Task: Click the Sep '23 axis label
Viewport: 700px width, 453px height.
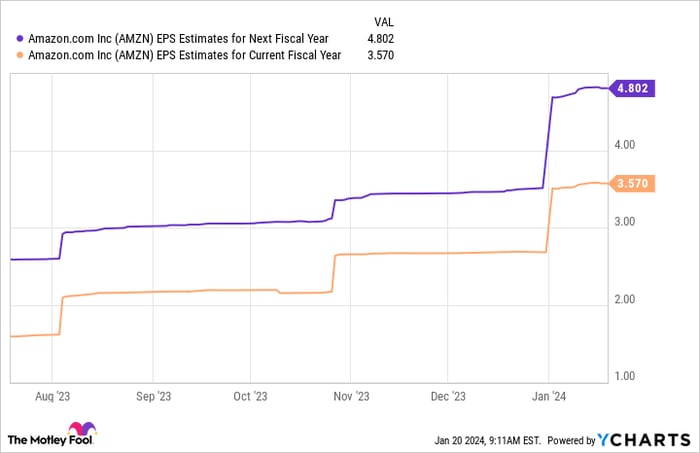Action: coord(151,394)
